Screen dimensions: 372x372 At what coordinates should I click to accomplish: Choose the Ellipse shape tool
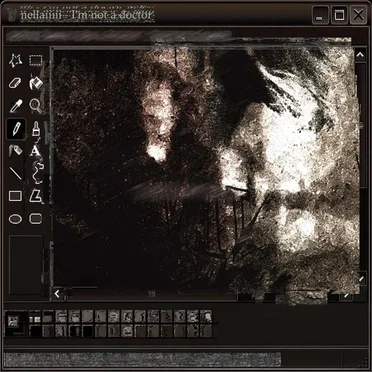pyautogui.click(x=15, y=219)
